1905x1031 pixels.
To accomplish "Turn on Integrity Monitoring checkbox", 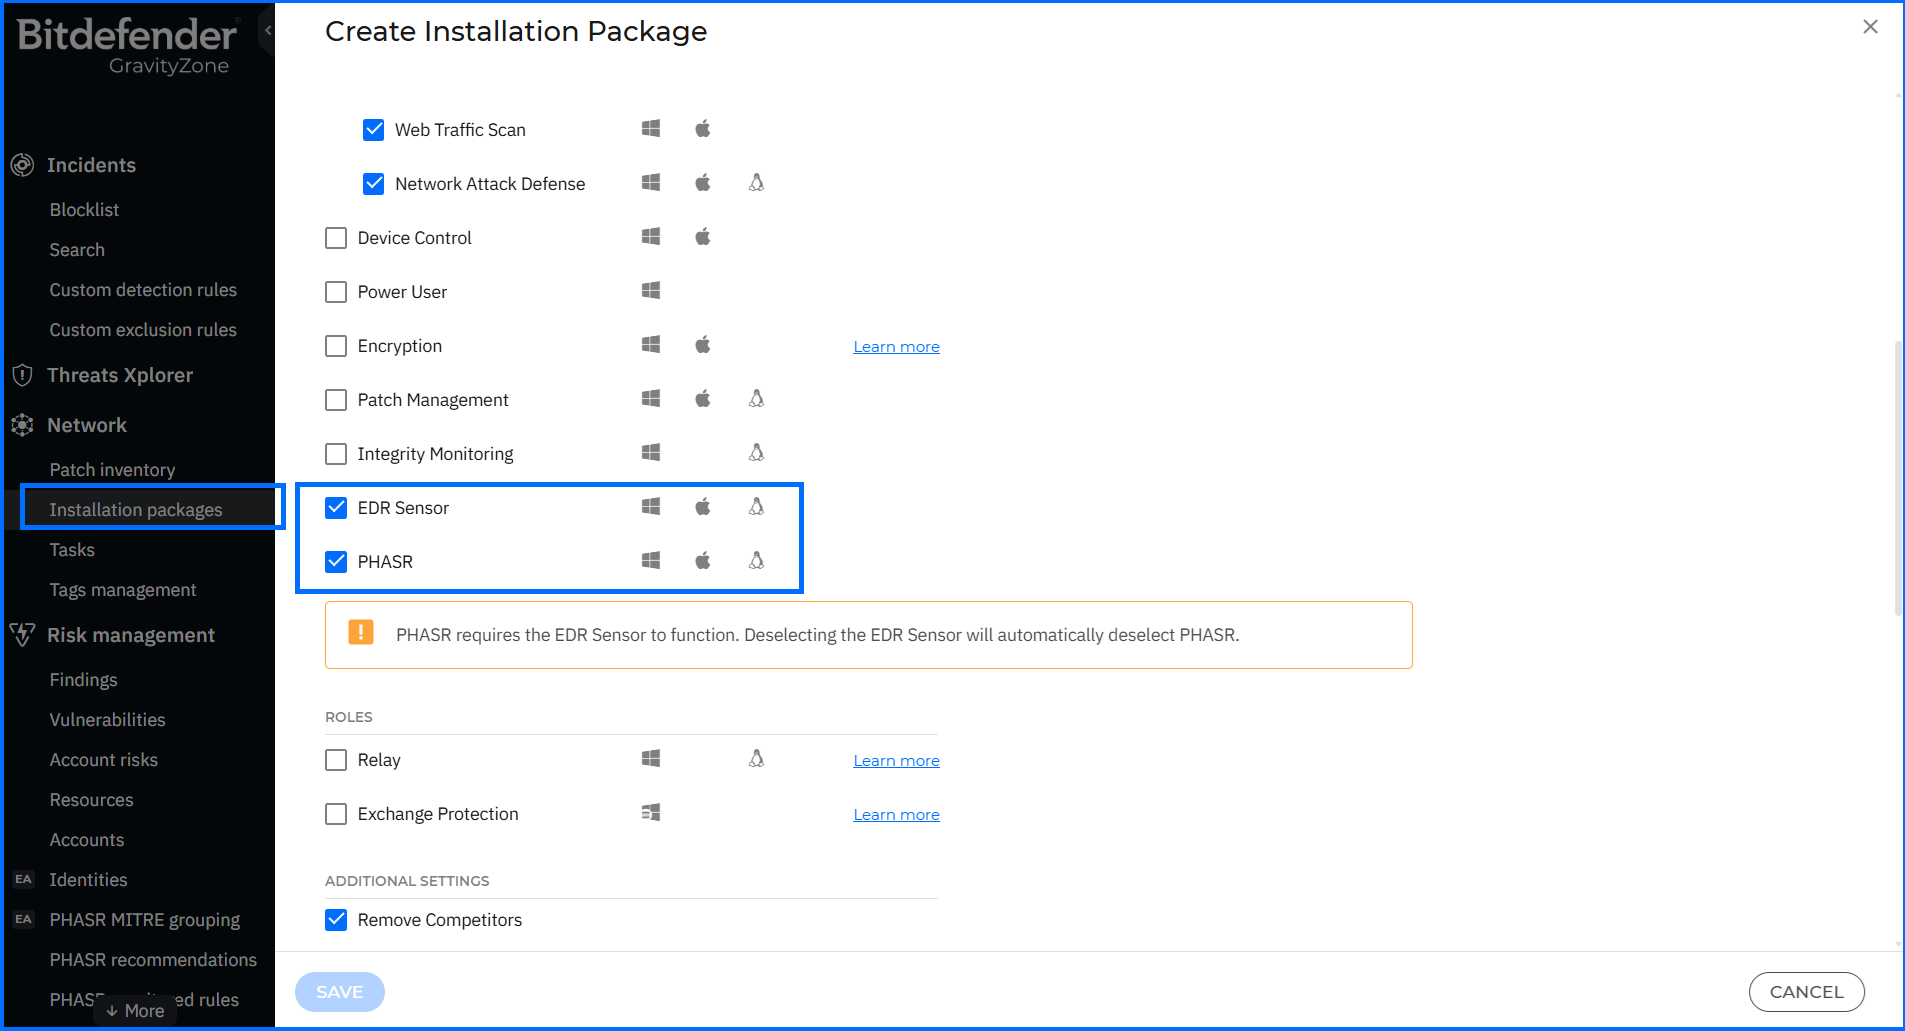I will (x=336, y=454).
